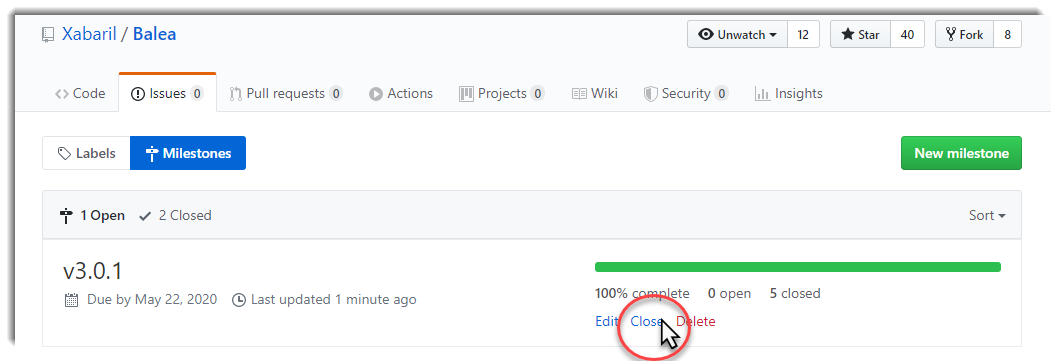Image resolution: width=1051 pixels, height=361 pixels.
Task: Open the Wiki book icon tab
Action: [x=579, y=94]
